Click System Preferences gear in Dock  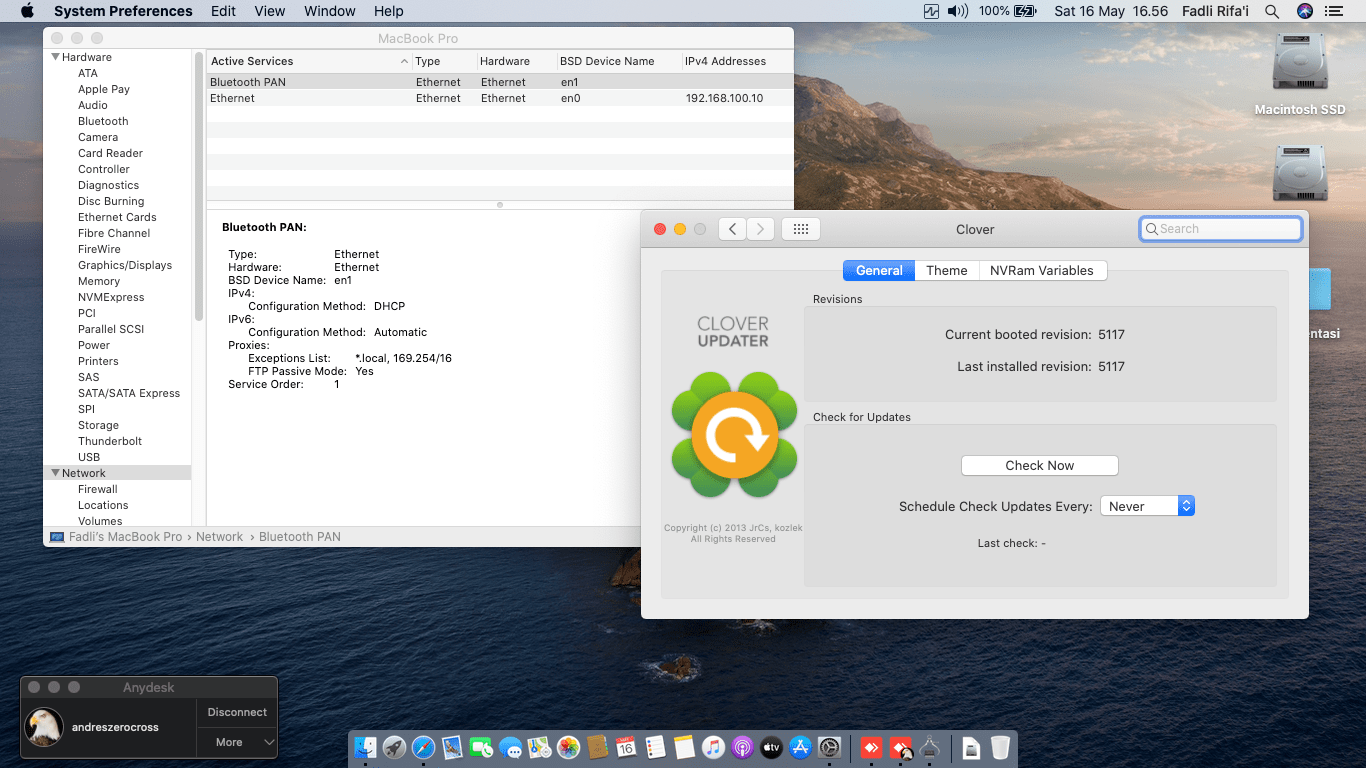pyautogui.click(x=830, y=747)
